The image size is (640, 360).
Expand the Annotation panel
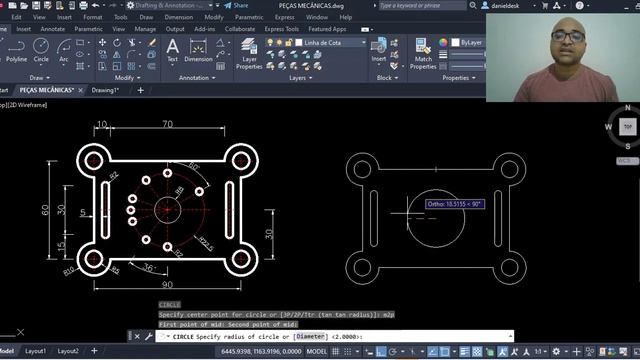pos(197,78)
